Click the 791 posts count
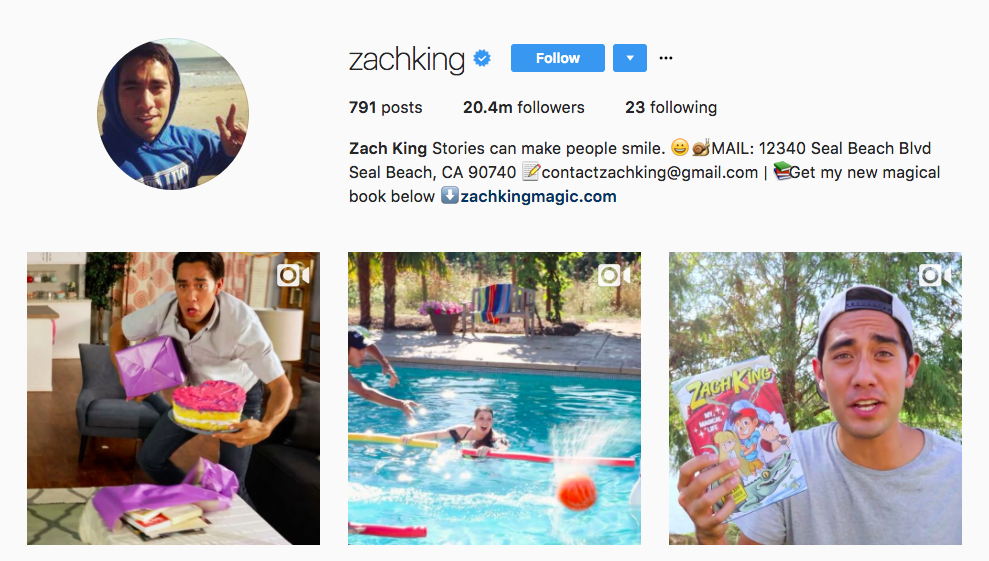 click(385, 107)
